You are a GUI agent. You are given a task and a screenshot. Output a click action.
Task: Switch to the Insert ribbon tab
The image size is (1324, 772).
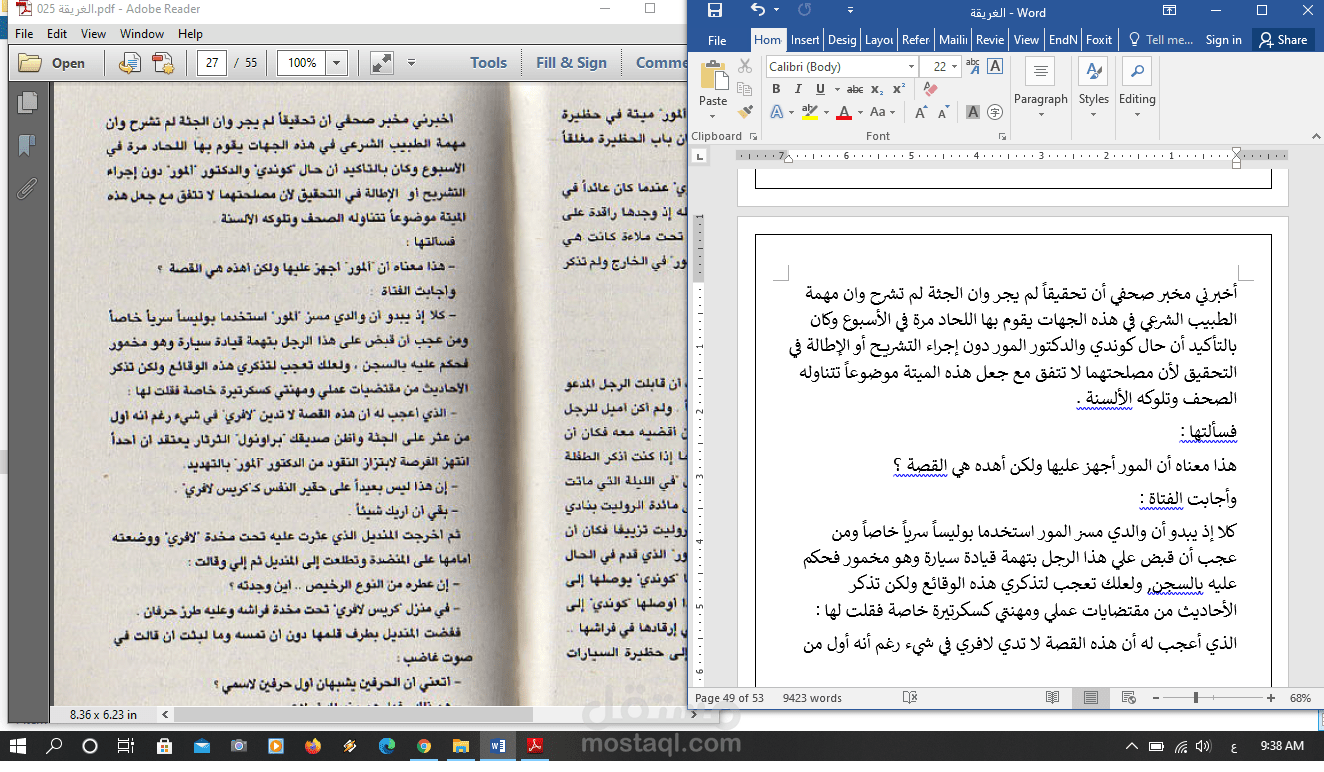(805, 40)
